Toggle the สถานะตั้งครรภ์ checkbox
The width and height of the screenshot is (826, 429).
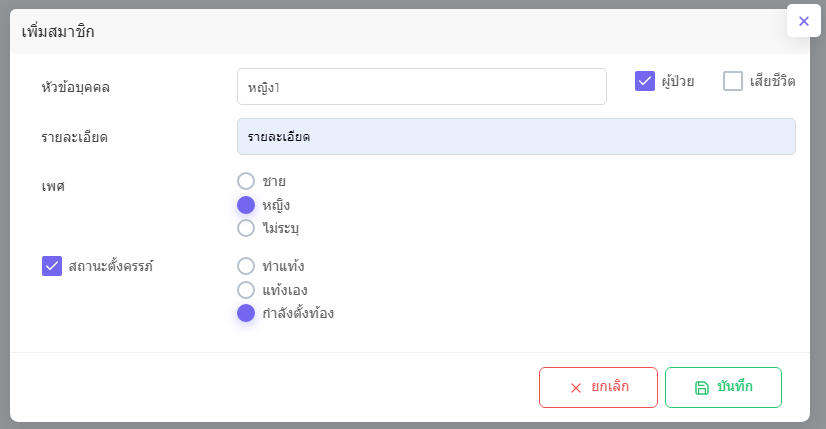[52, 266]
